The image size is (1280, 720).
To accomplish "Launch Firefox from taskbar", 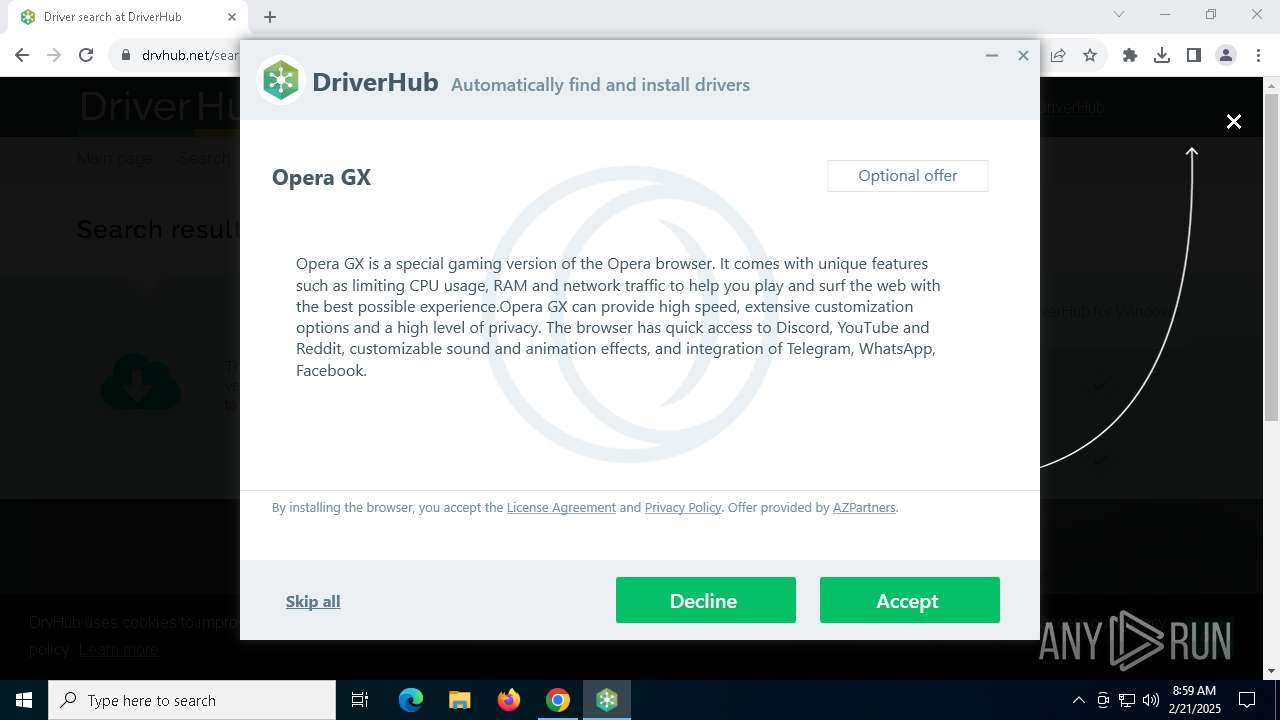I will tap(509, 700).
